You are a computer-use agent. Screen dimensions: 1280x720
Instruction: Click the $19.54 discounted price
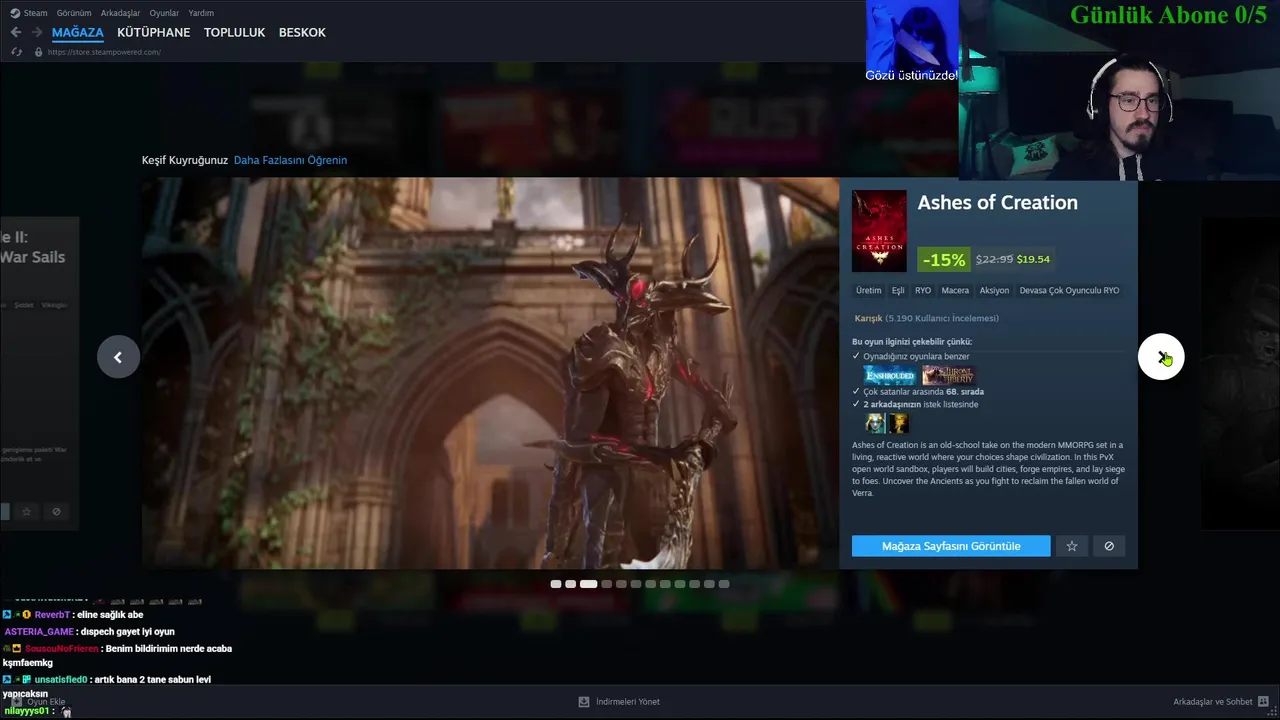[x=1033, y=260]
